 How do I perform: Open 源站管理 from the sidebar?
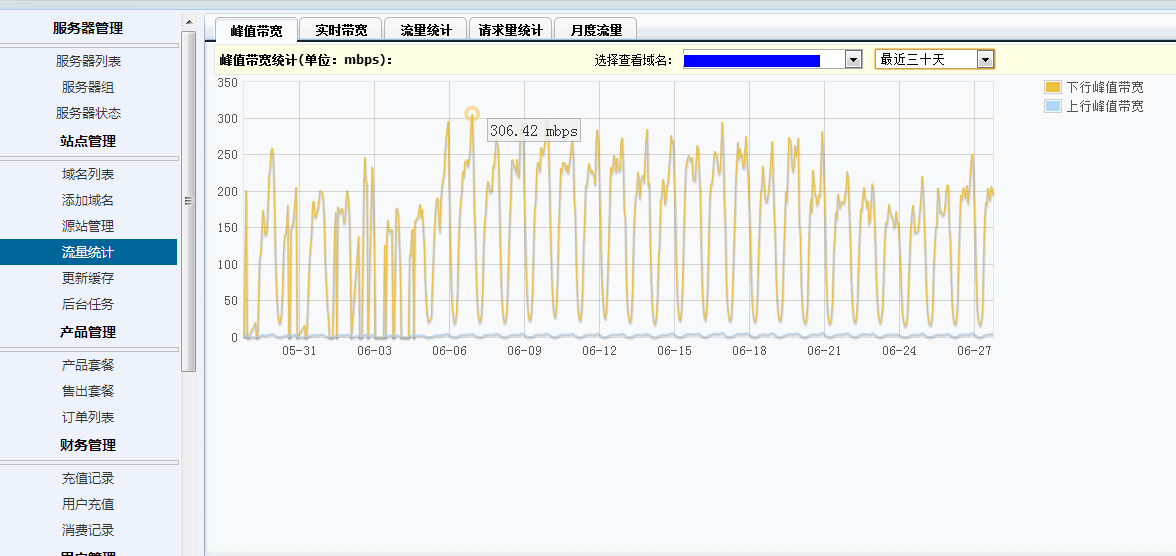[x=88, y=226]
